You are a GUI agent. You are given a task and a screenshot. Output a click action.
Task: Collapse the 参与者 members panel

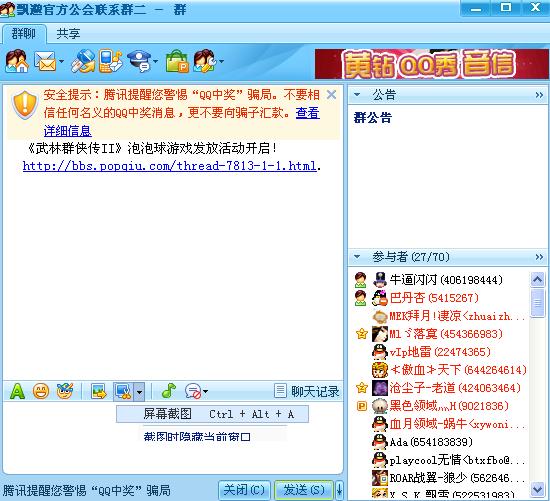357,257
